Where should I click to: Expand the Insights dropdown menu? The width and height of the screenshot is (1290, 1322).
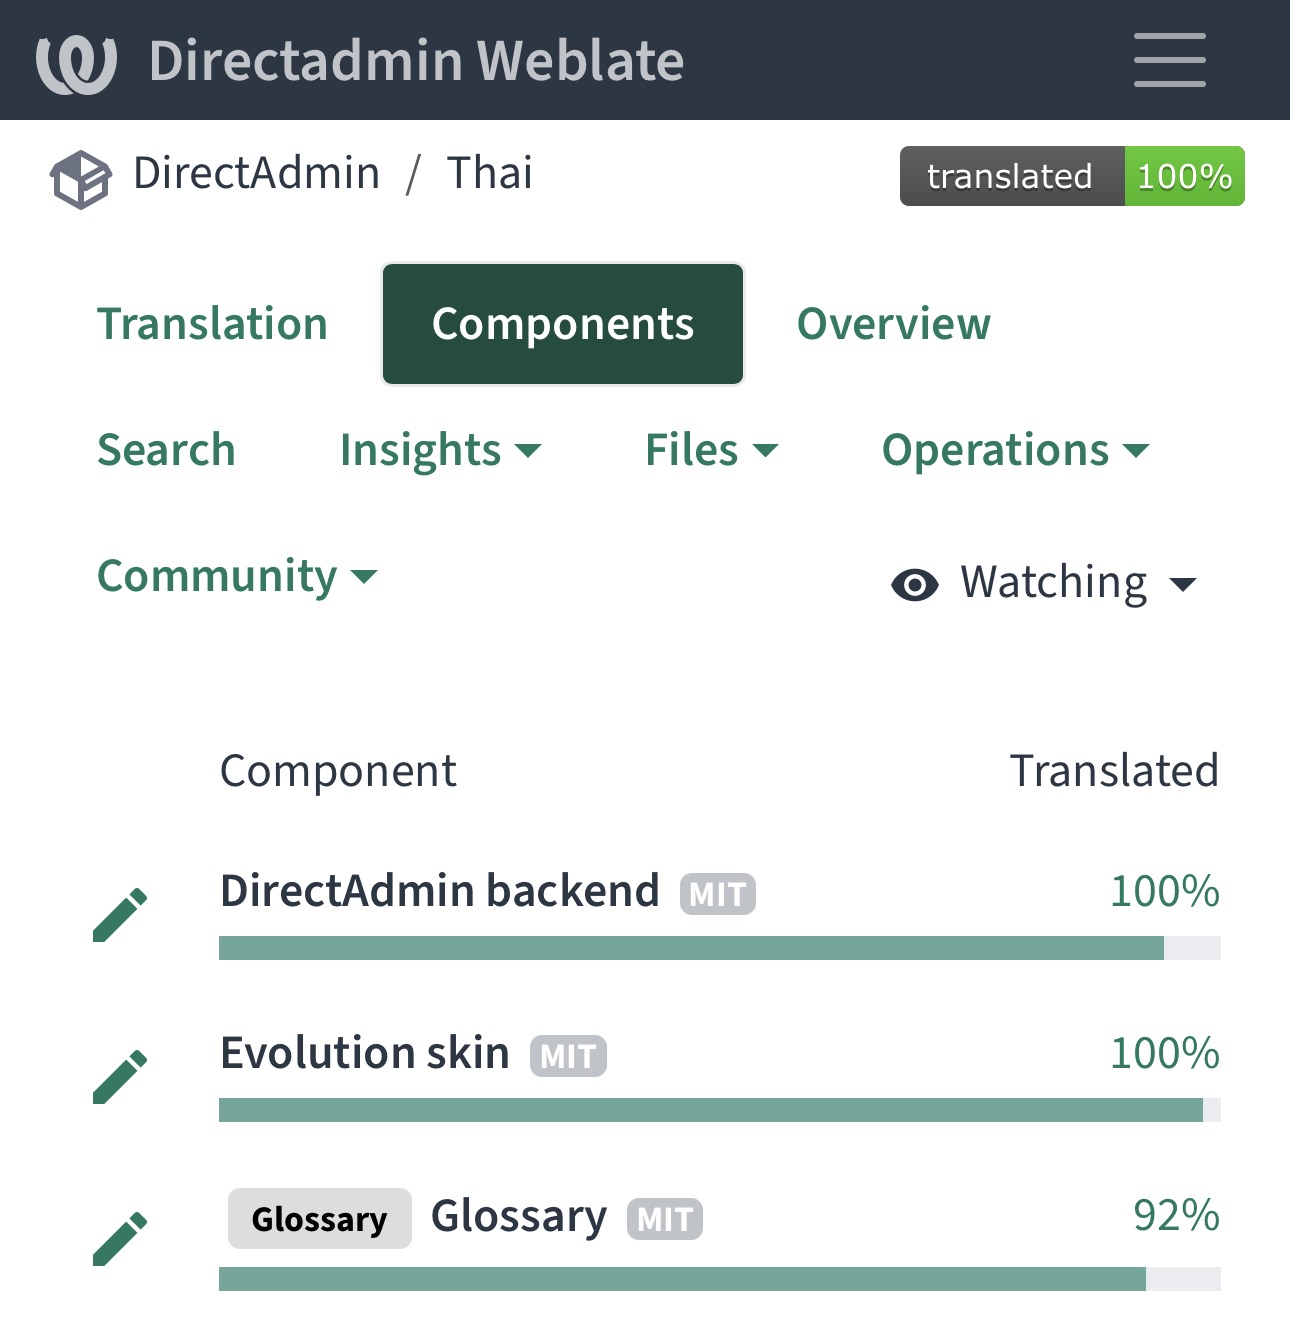440,450
